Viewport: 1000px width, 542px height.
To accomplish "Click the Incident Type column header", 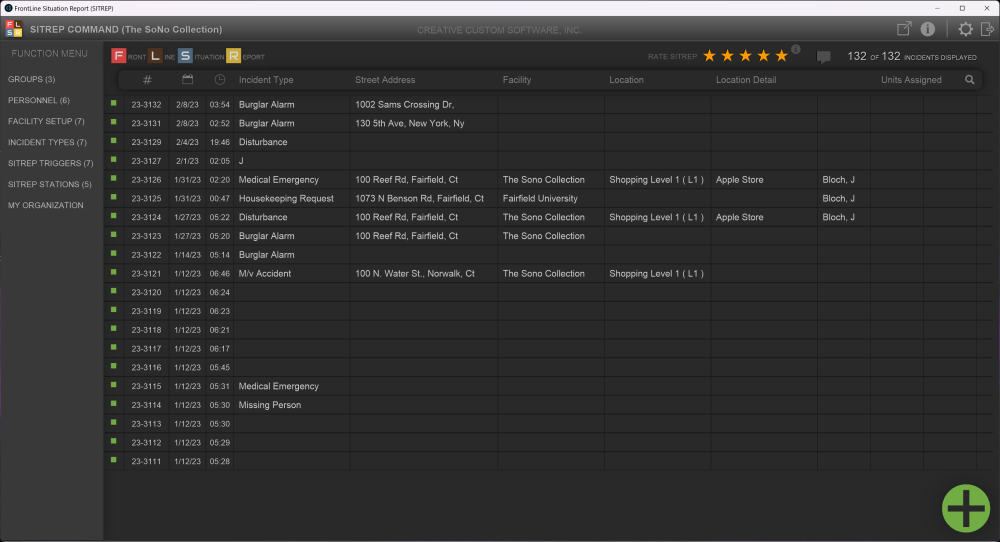I will [266, 80].
